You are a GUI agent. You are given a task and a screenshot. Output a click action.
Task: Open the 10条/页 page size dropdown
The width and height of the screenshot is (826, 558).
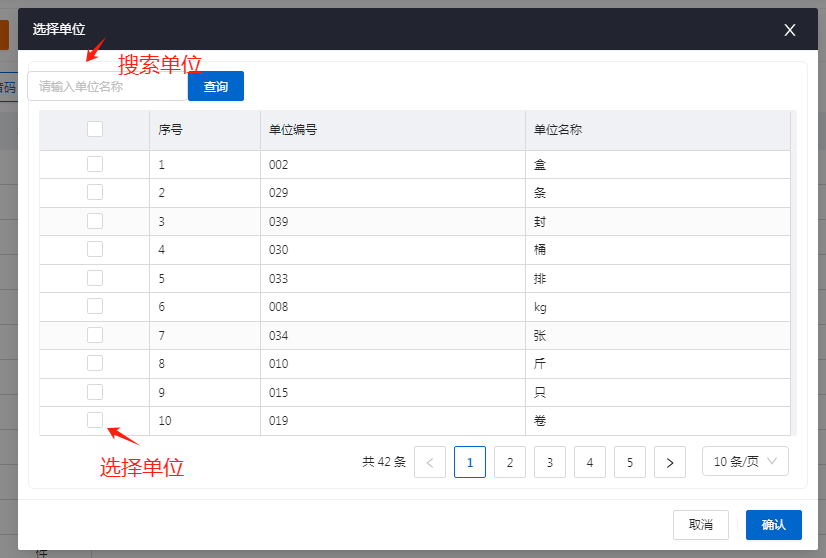coord(745,461)
